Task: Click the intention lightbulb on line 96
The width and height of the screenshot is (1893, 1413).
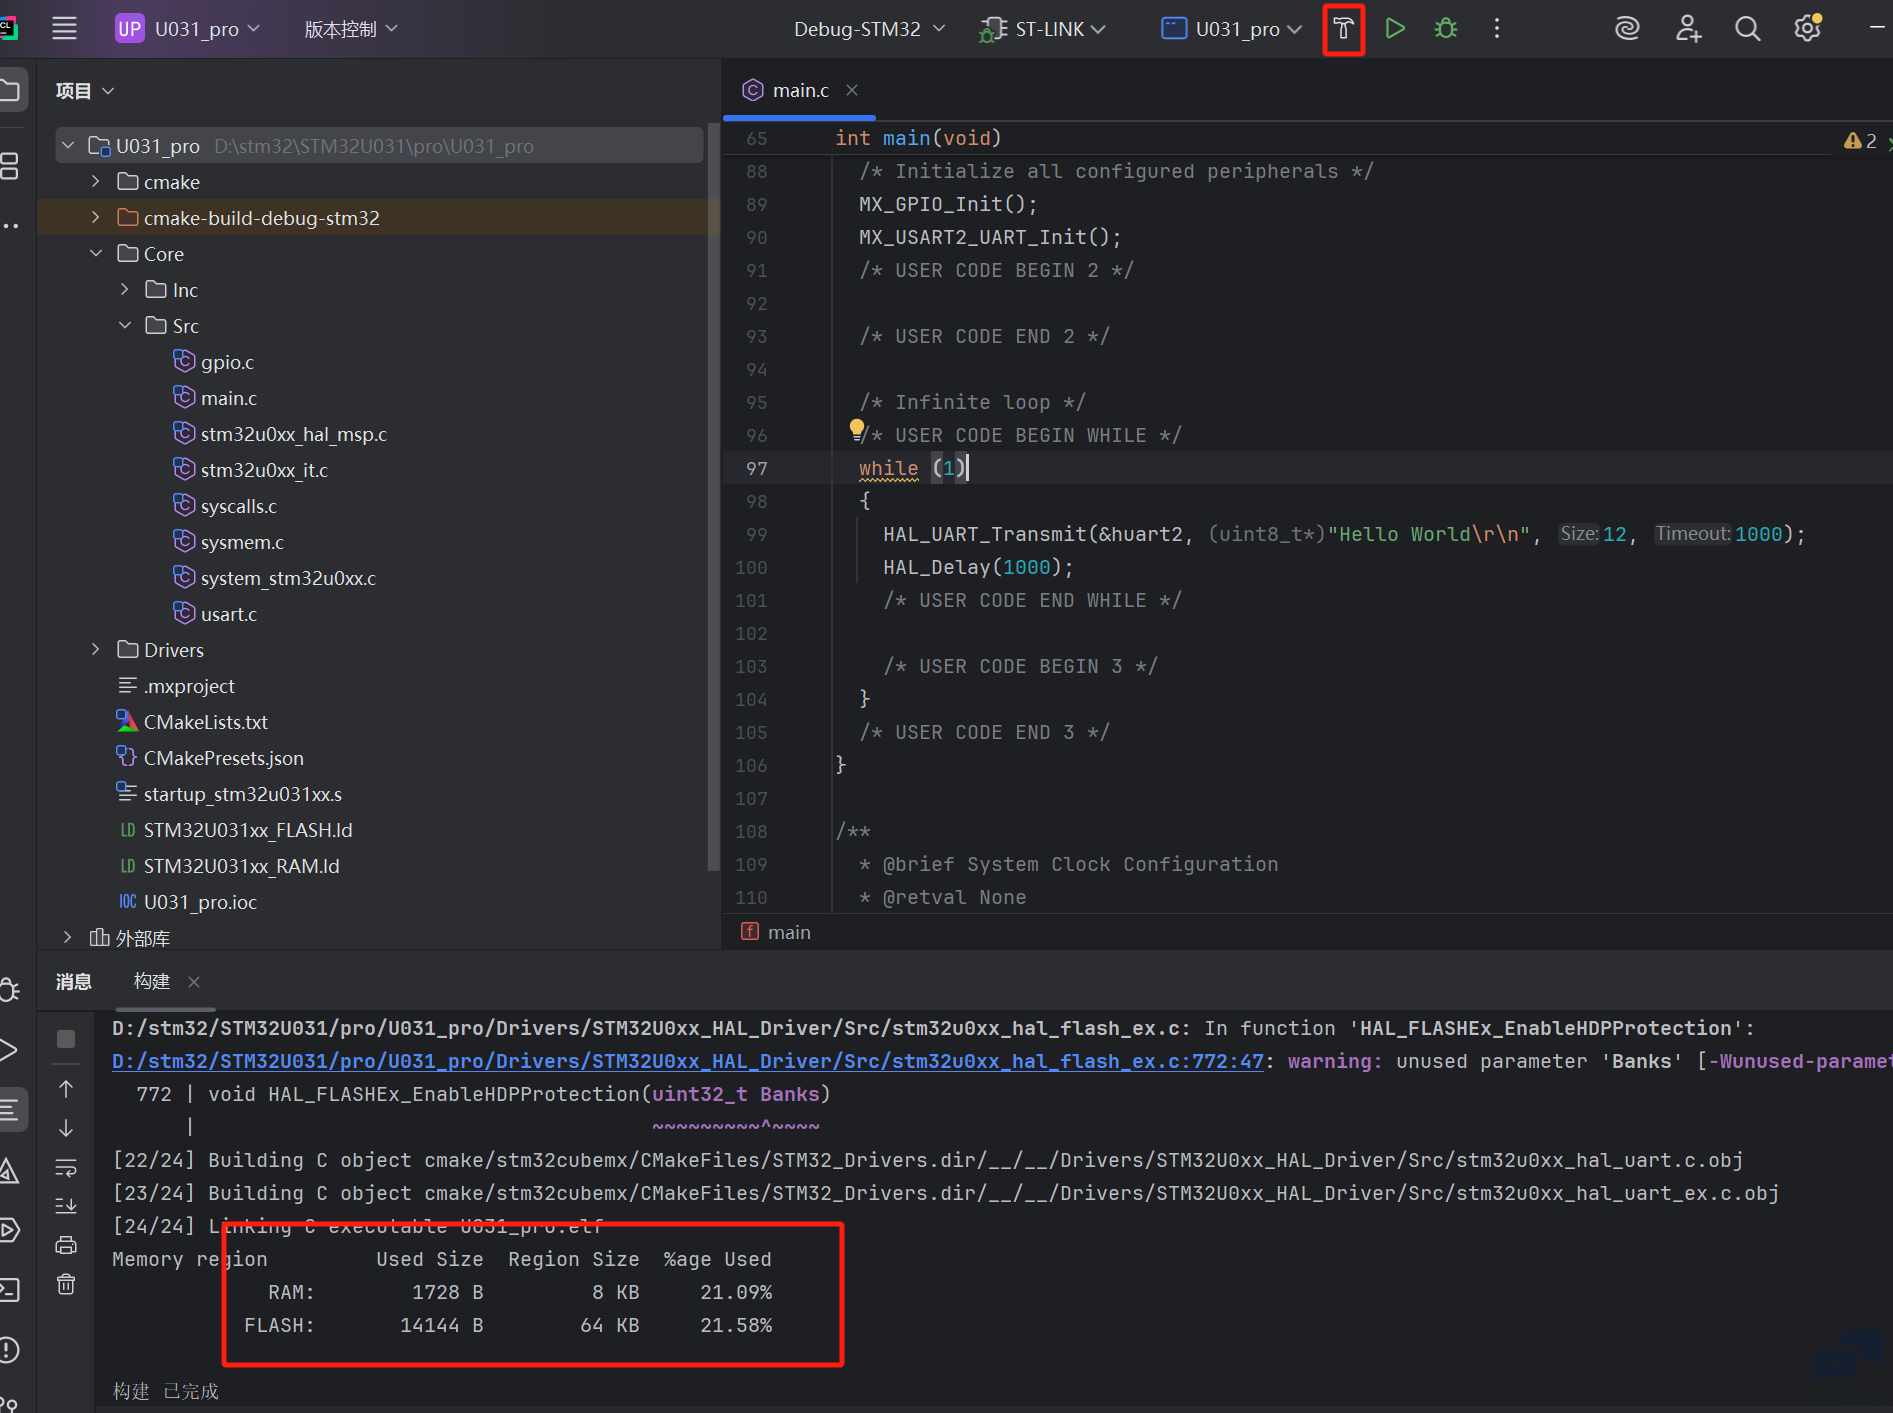Action: tap(857, 430)
